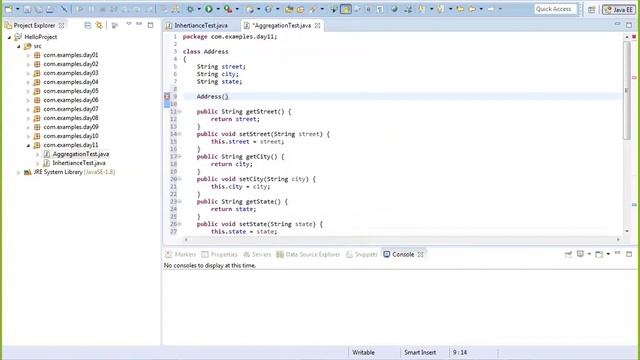The image size is (640, 360).
Task: Open the Snippets view tab
Action: pos(362,254)
